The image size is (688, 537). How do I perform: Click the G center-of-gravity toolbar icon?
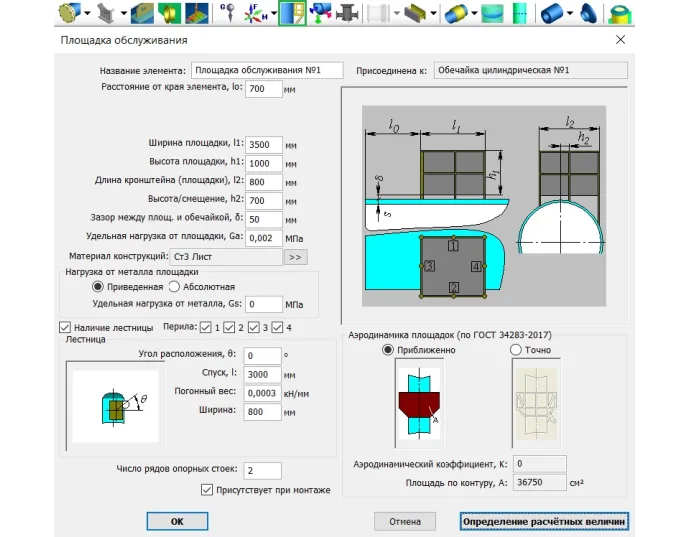click(227, 13)
